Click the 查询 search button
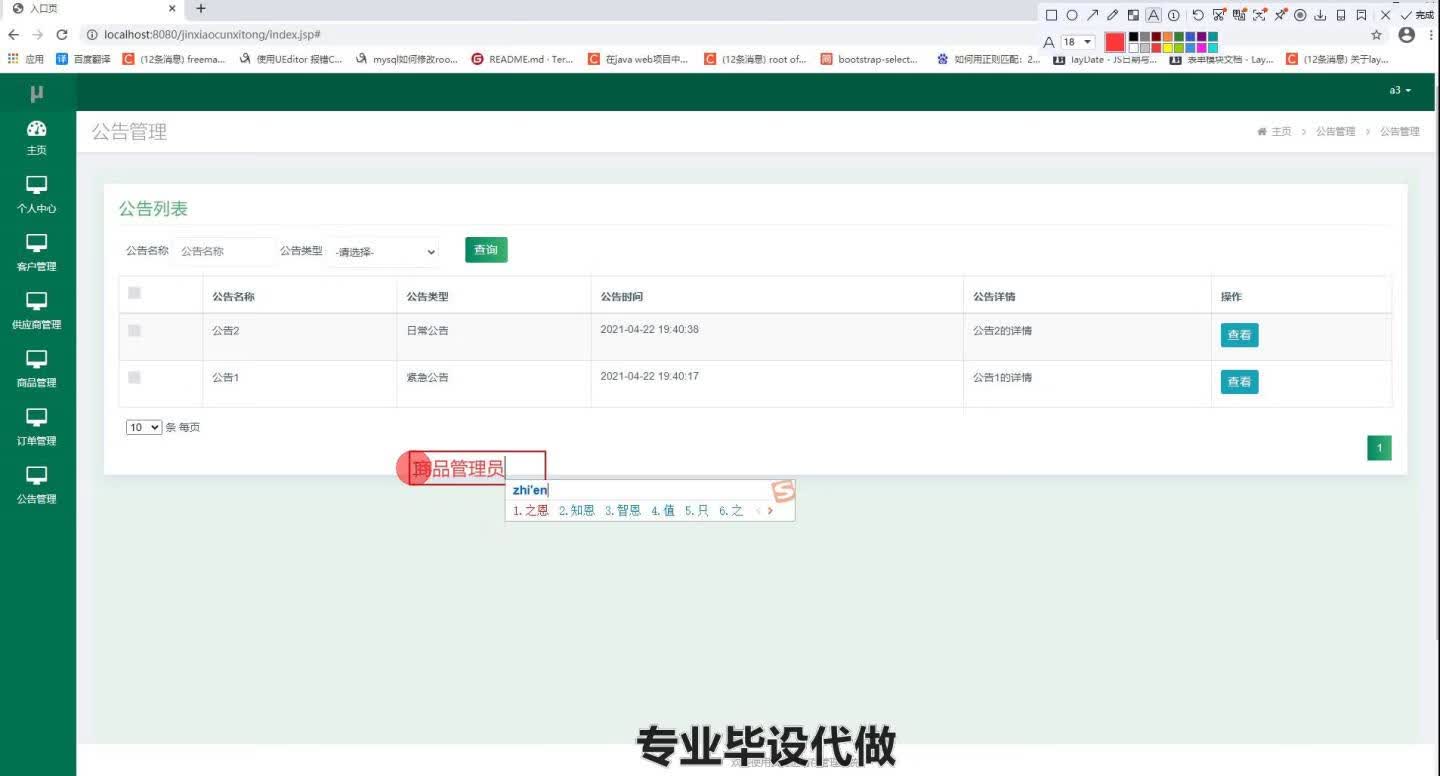1440x776 pixels. click(486, 250)
